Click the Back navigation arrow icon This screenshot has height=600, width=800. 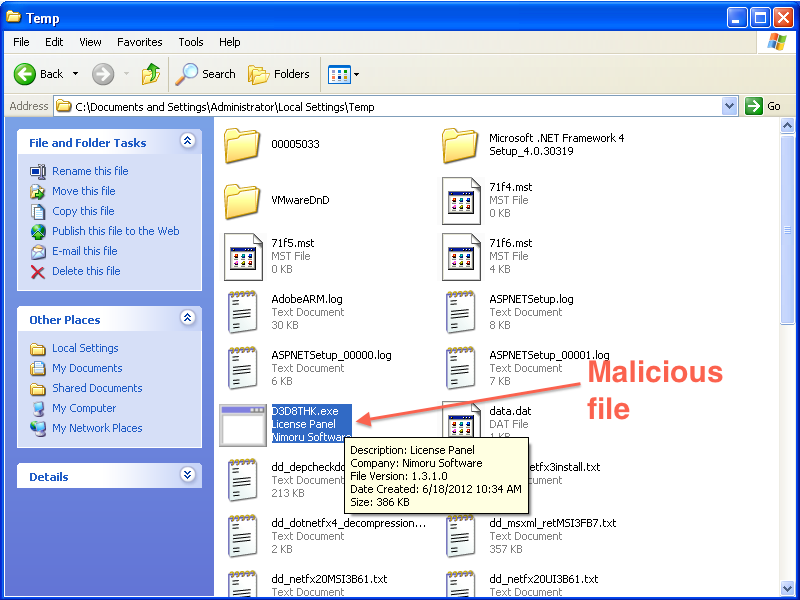pyautogui.click(x=26, y=74)
